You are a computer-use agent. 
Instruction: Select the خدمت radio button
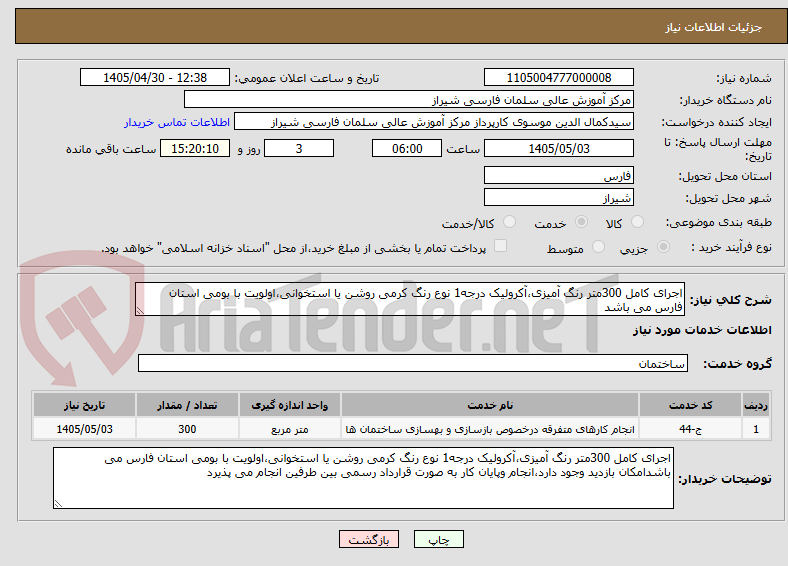(581, 222)
